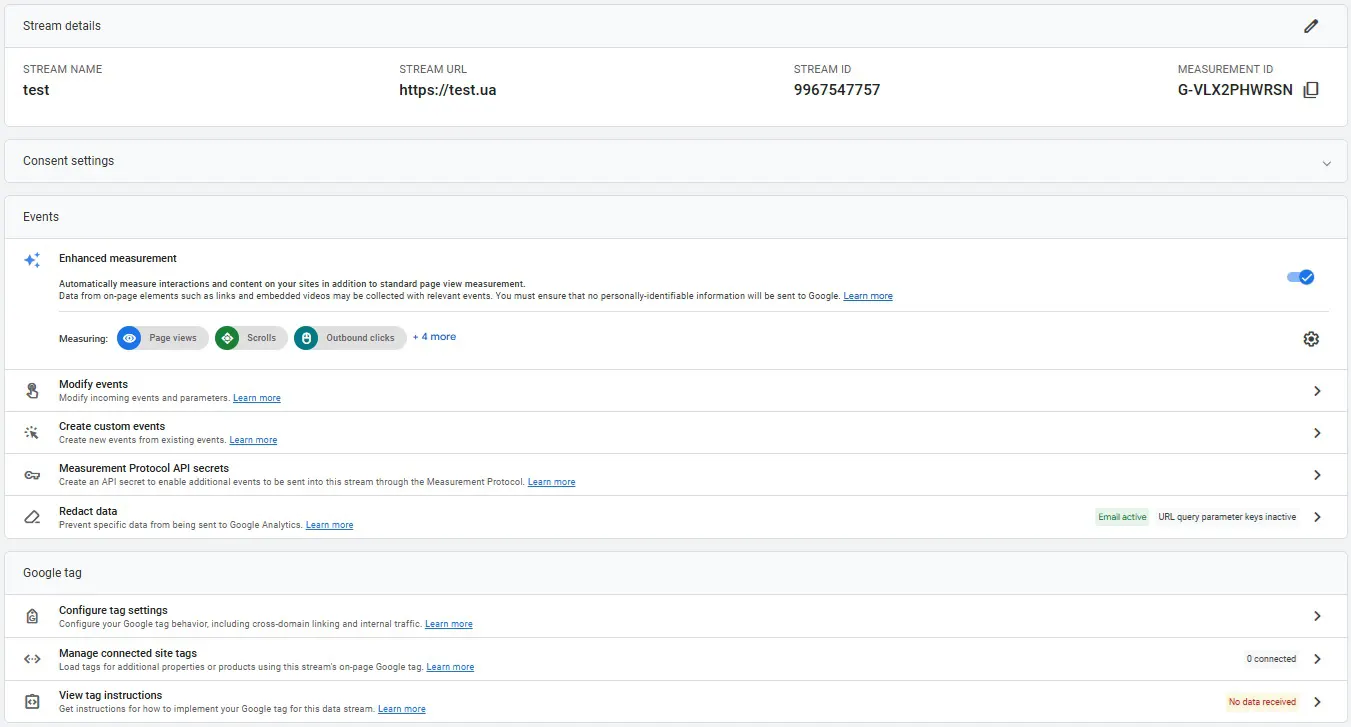Viewport: 1351px width, 727px height.
Task: Open Learn more for Create custom events
Action: click(253, 440)
